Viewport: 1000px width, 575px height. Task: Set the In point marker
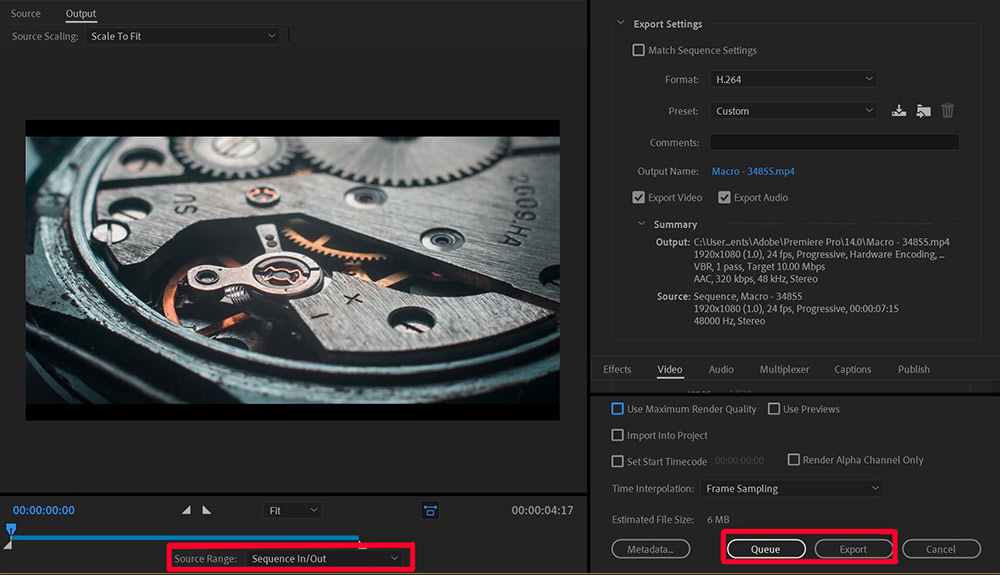point(186,510)
